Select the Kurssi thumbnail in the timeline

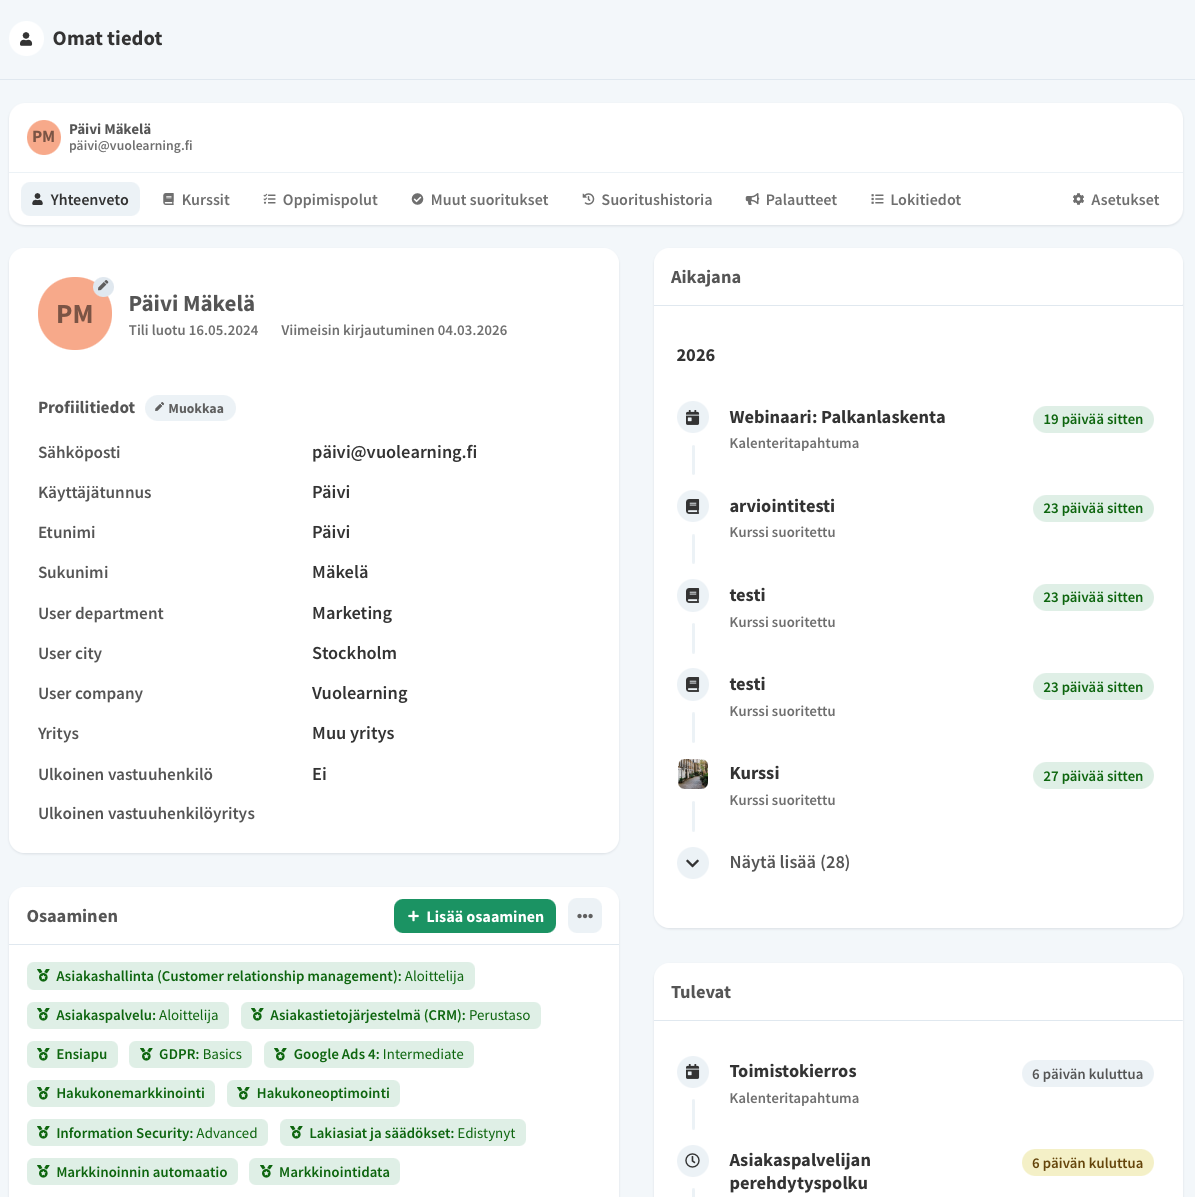coord(692,774)
